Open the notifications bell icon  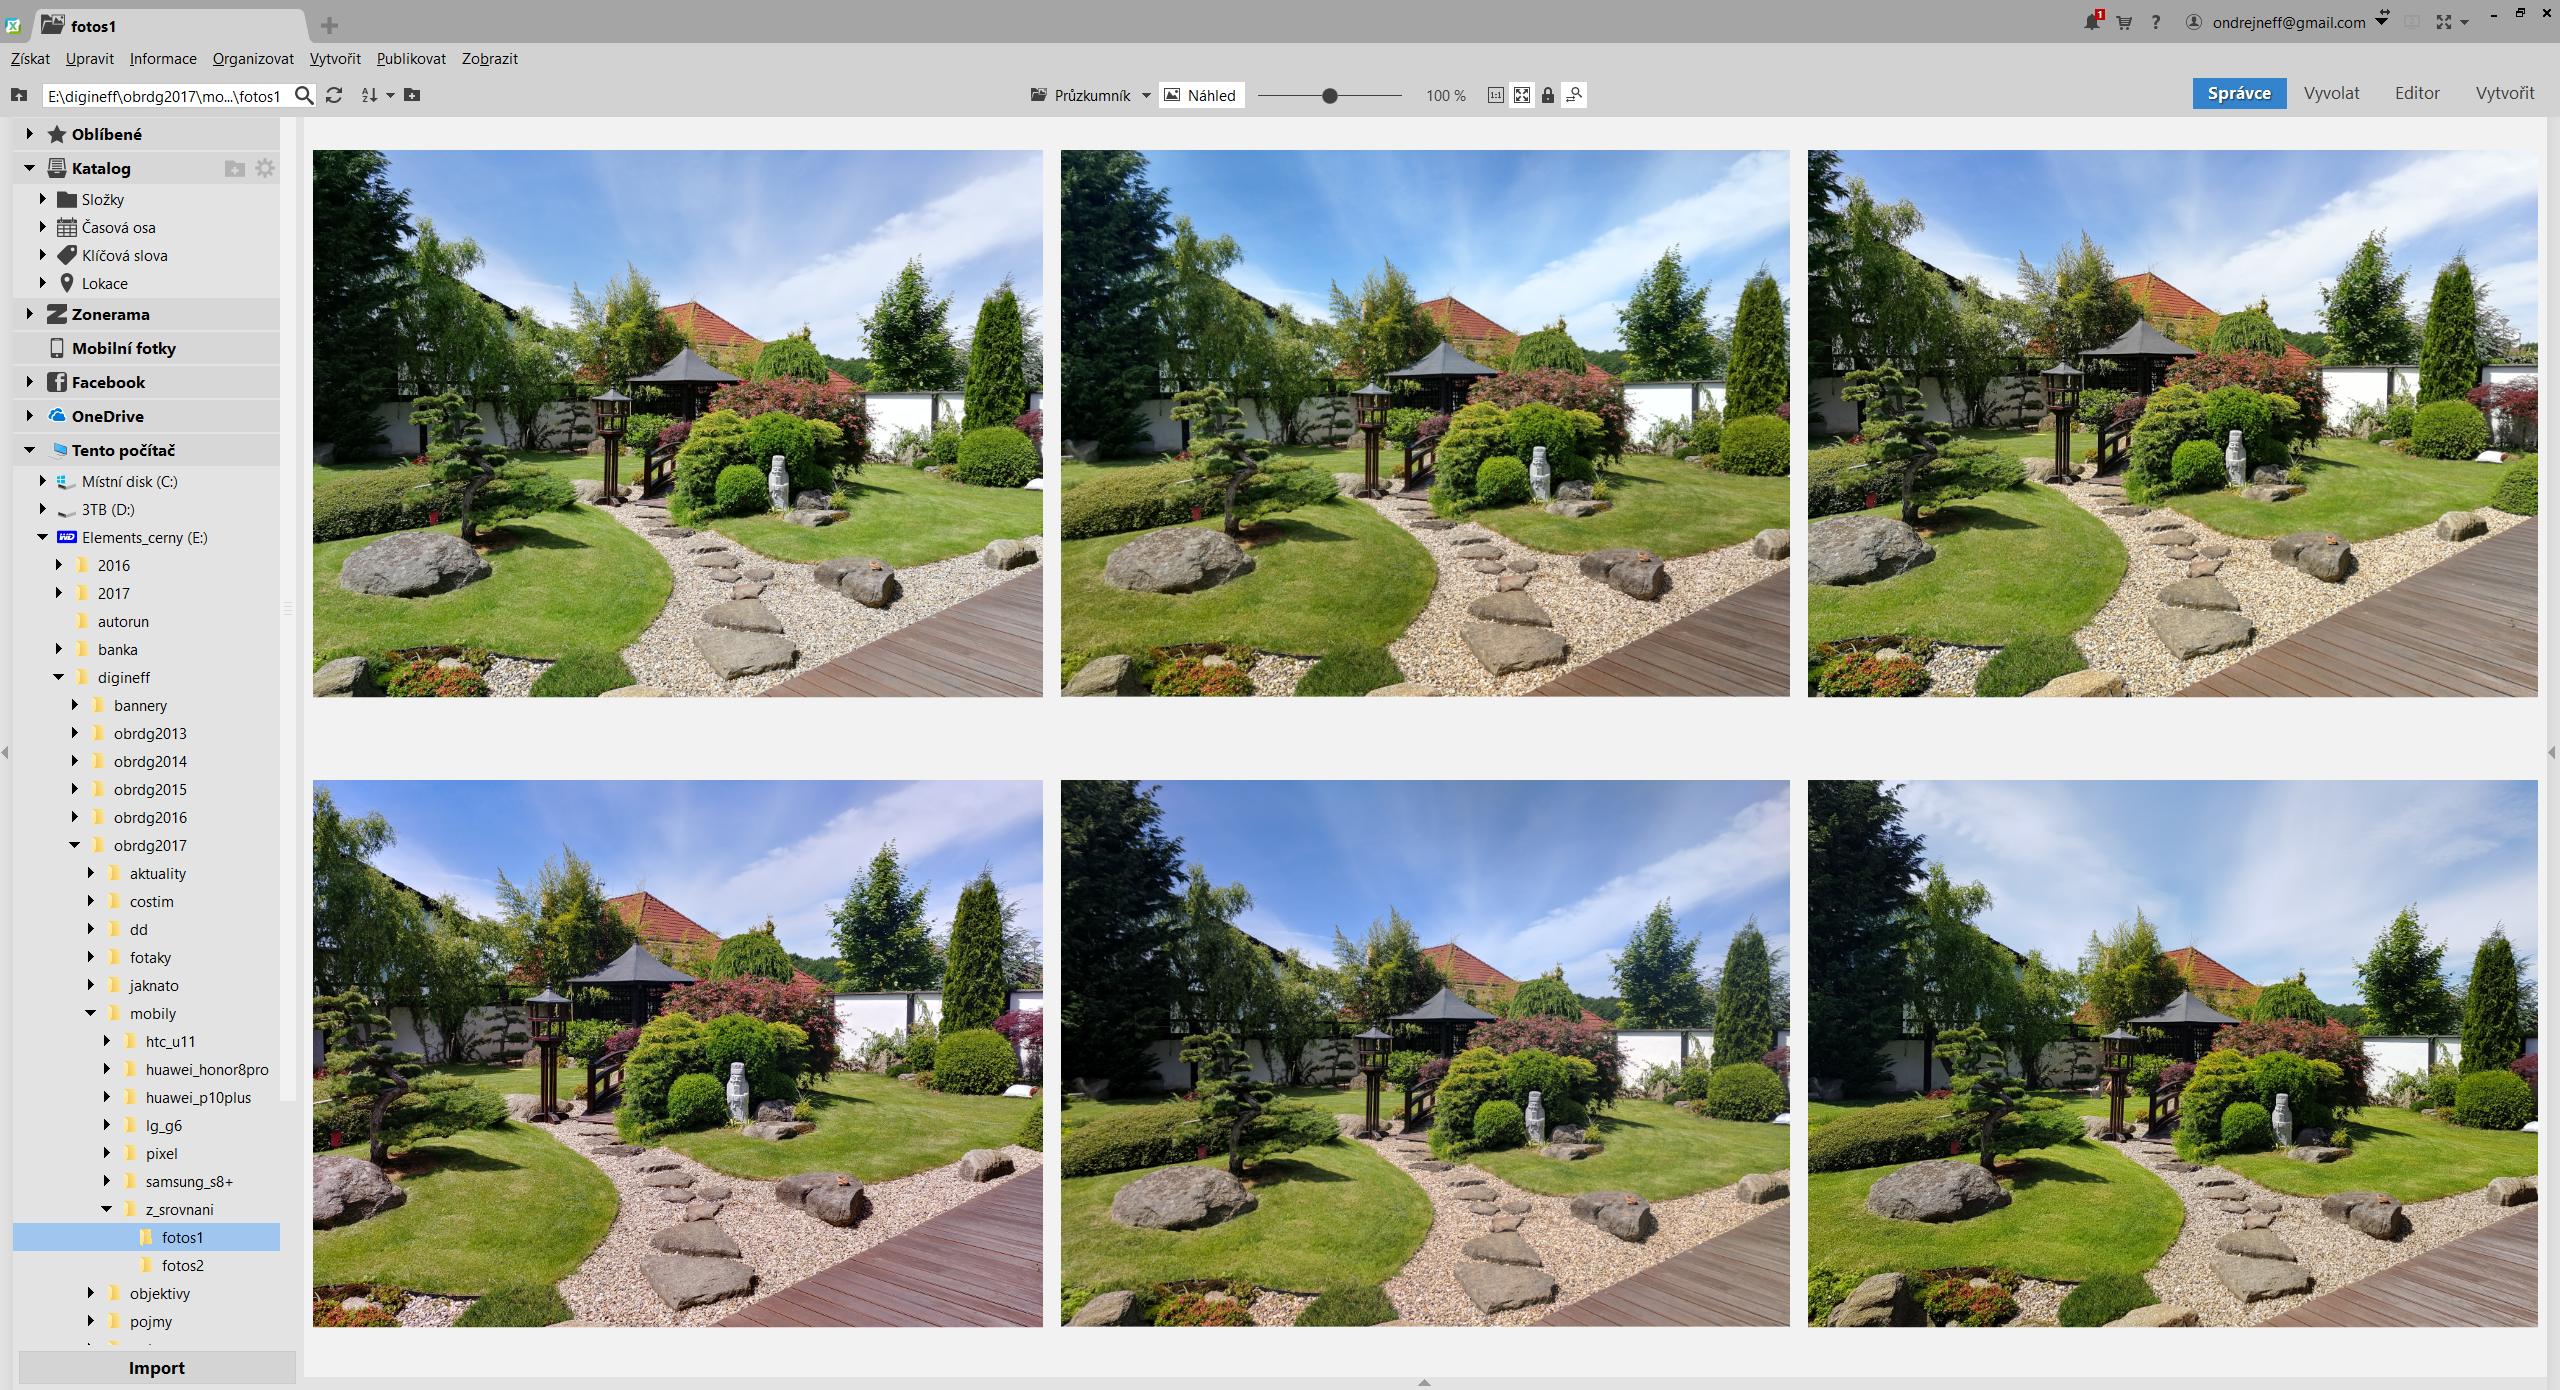(2091, 22)
